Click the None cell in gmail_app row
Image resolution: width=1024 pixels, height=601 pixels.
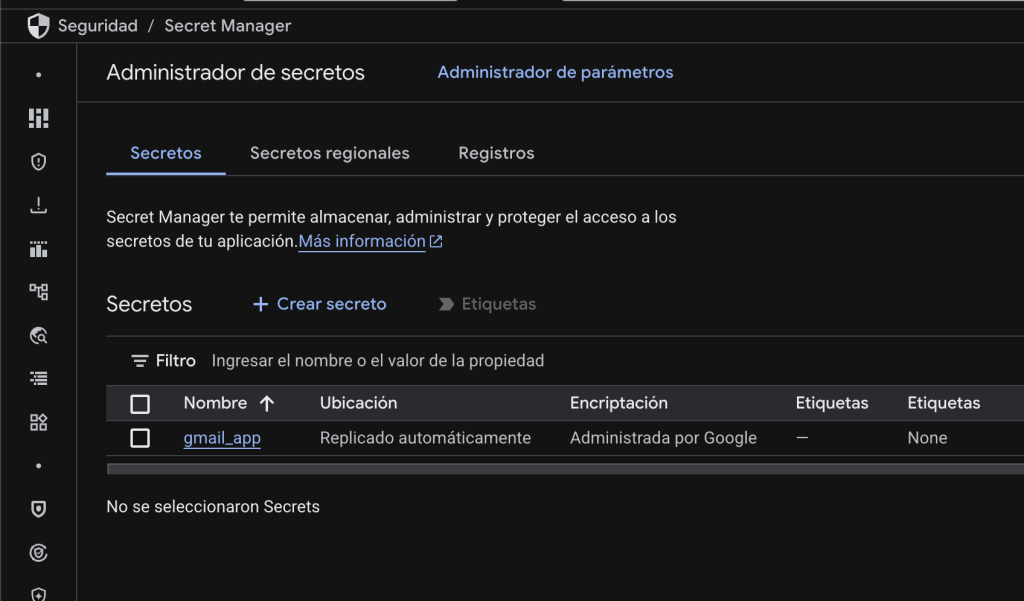point(927,438)
